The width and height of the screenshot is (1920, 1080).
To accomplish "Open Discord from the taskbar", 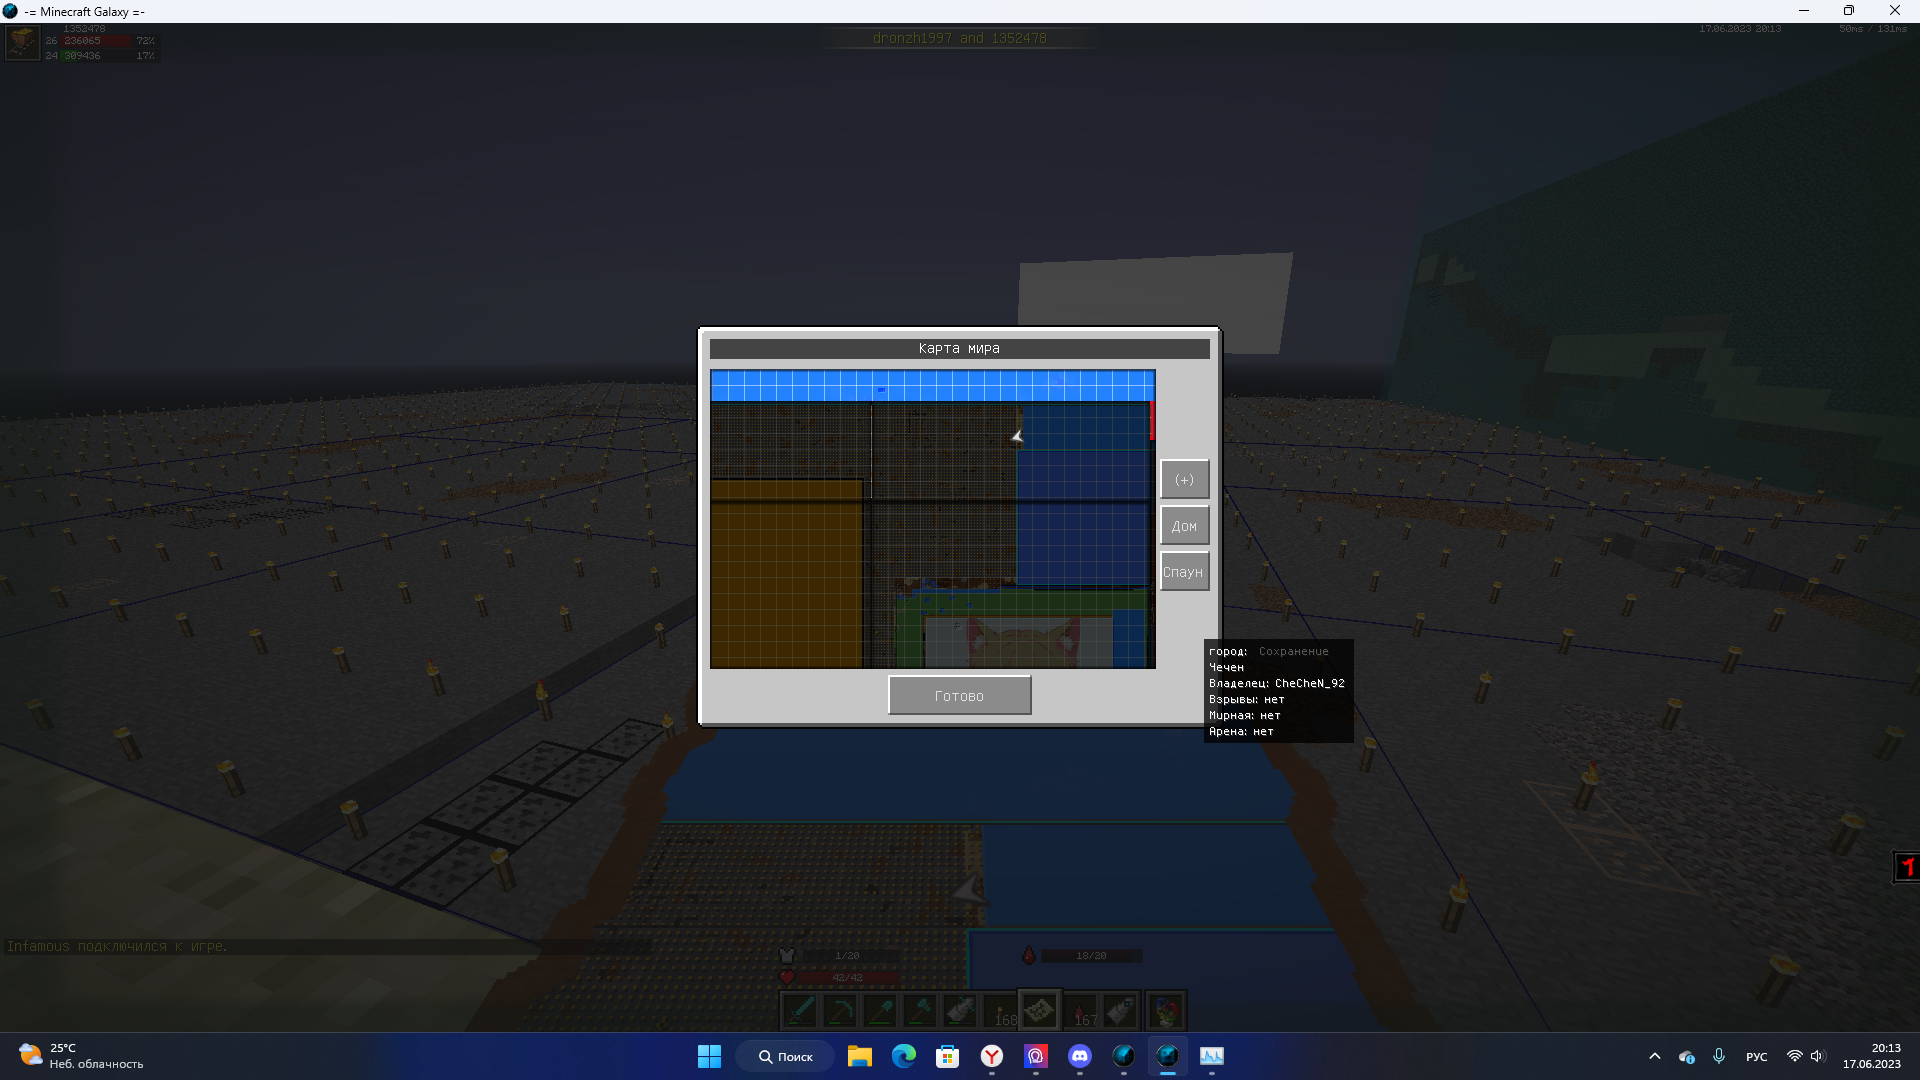I will click(1079, 1056).
